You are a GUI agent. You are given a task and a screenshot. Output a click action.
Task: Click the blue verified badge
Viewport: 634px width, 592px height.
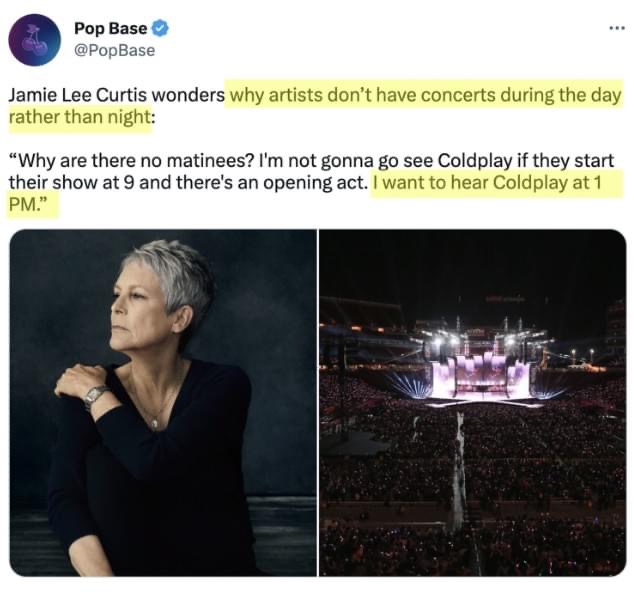click(157, 29)
